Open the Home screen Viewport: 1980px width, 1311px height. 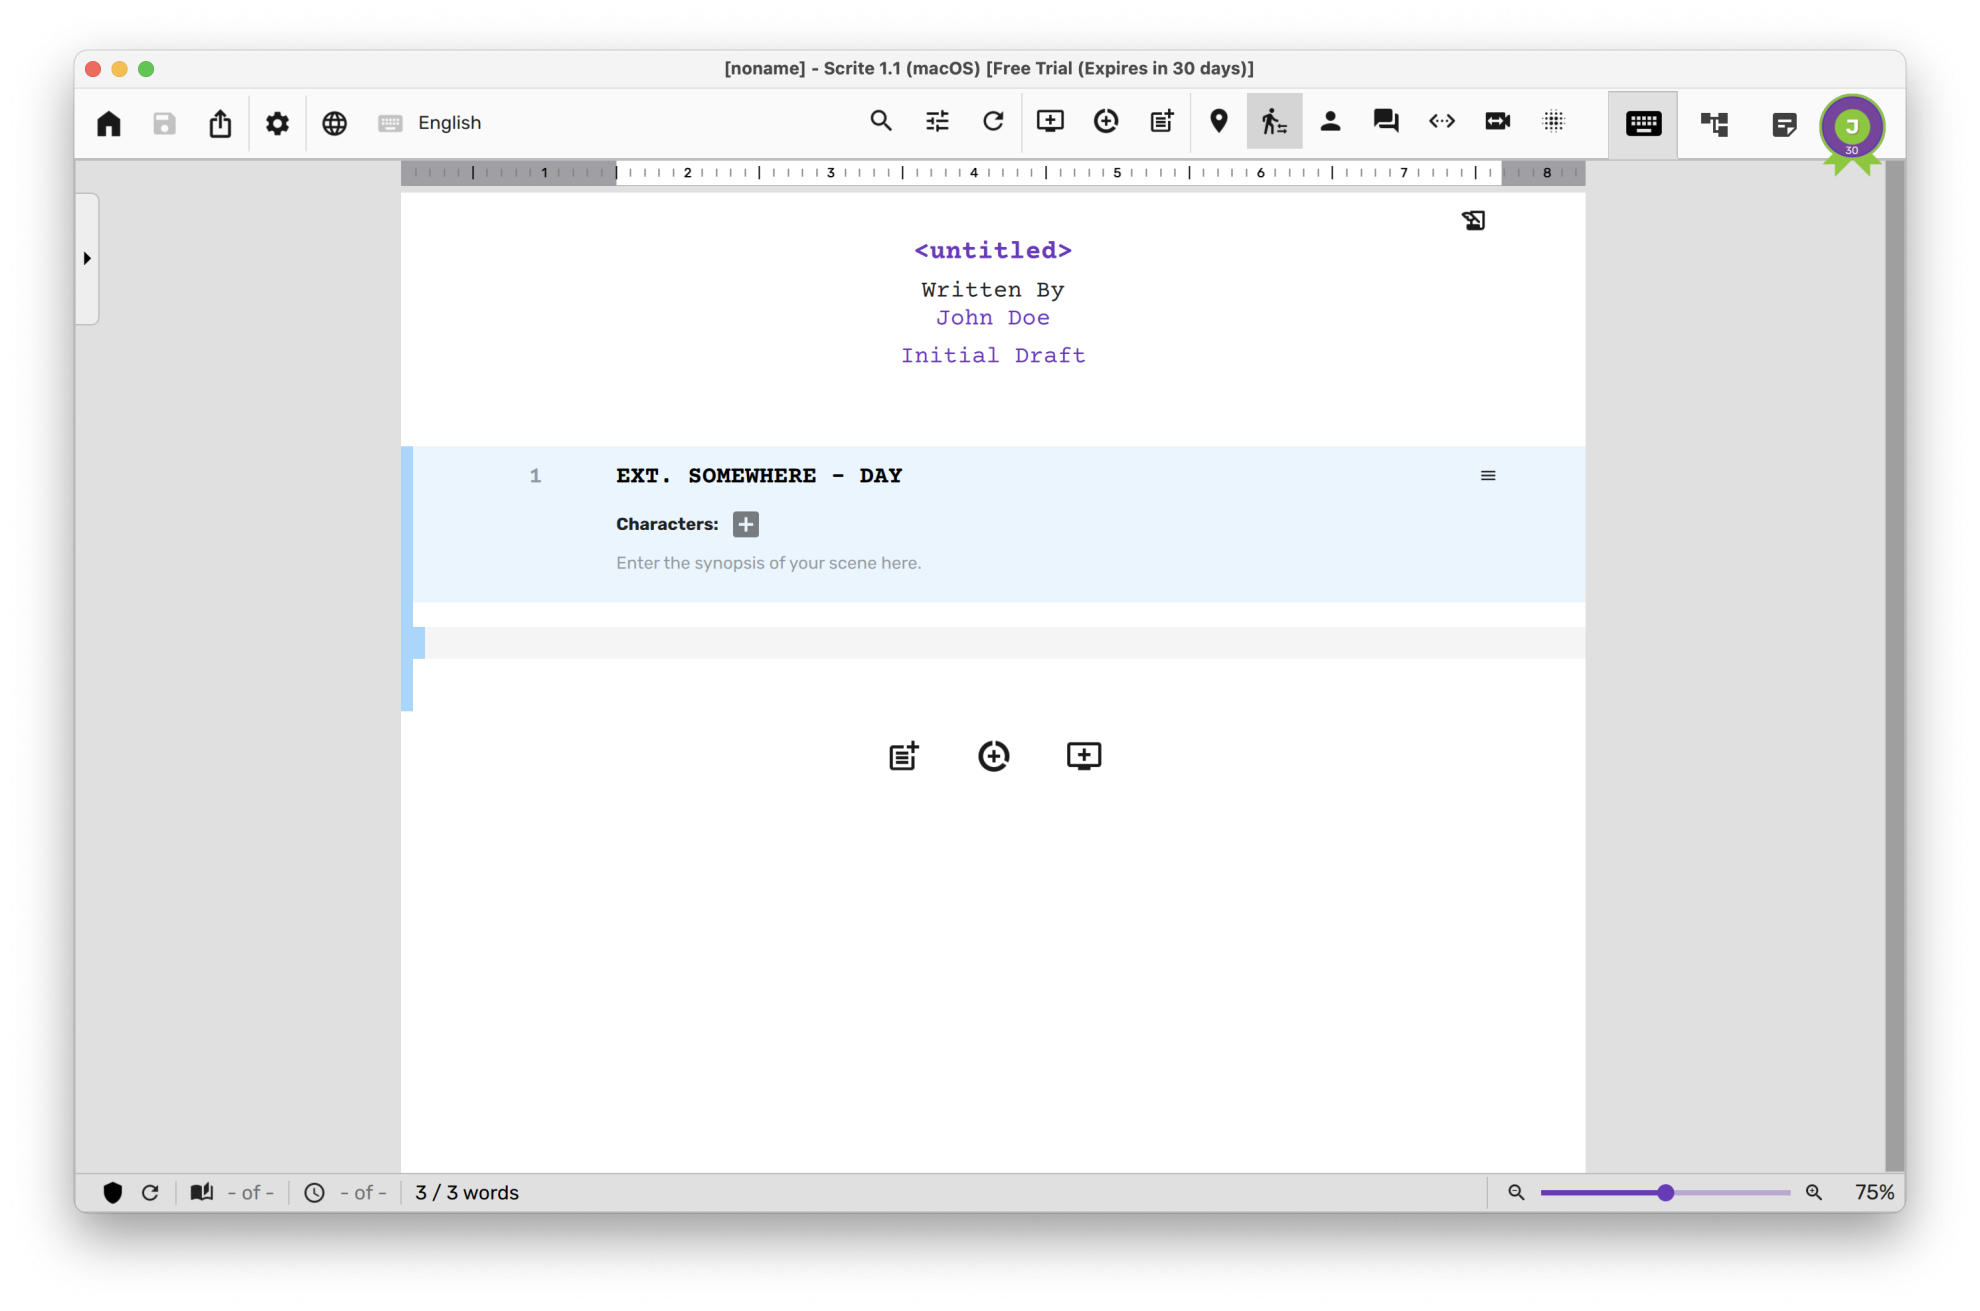pos(108,123)
